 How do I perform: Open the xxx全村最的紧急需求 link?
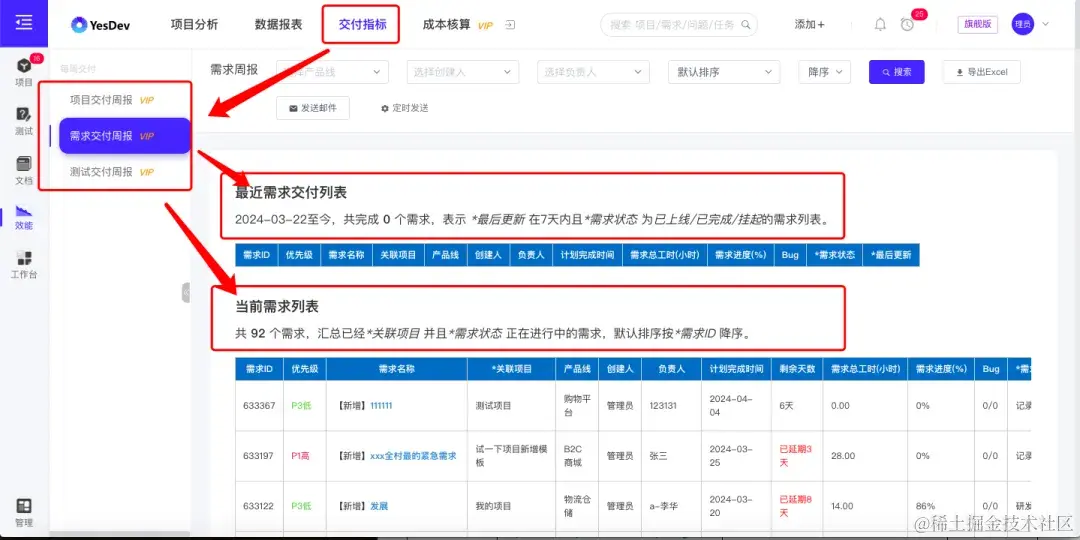413,456
